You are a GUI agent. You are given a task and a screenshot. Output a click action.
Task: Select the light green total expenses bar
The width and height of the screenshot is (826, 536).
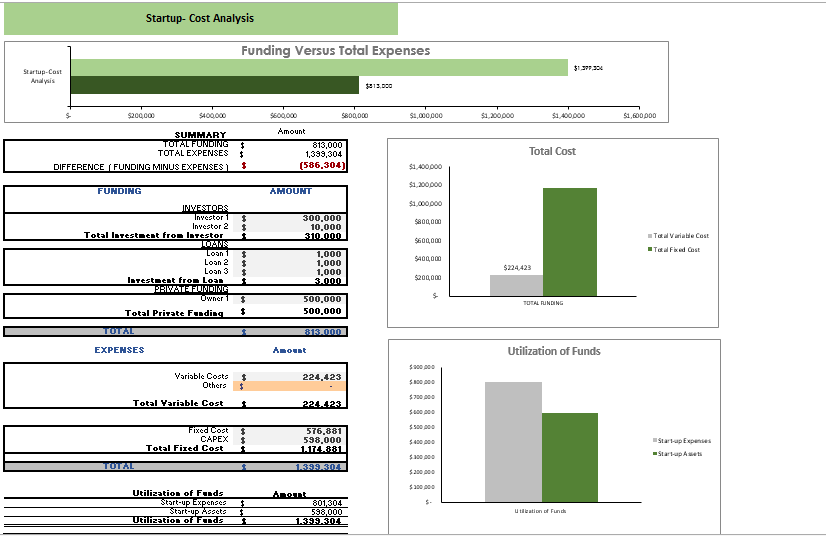(x=319, y=67)
